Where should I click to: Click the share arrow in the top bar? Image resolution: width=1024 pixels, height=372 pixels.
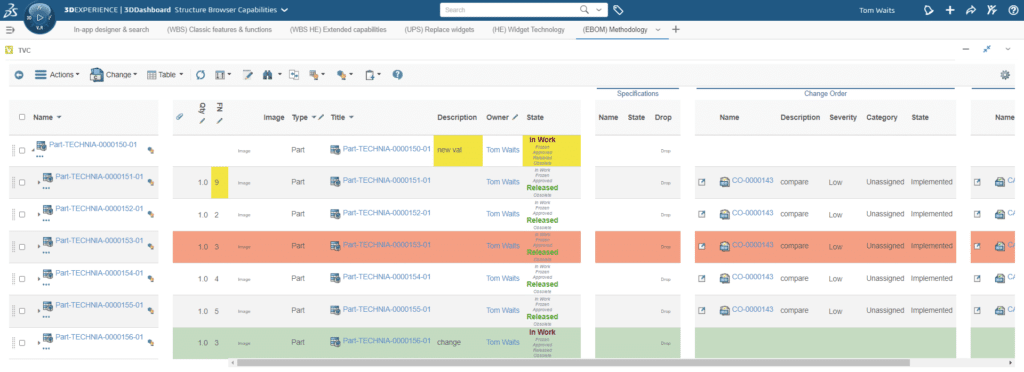pyautogui.click(x=970, y=10)
